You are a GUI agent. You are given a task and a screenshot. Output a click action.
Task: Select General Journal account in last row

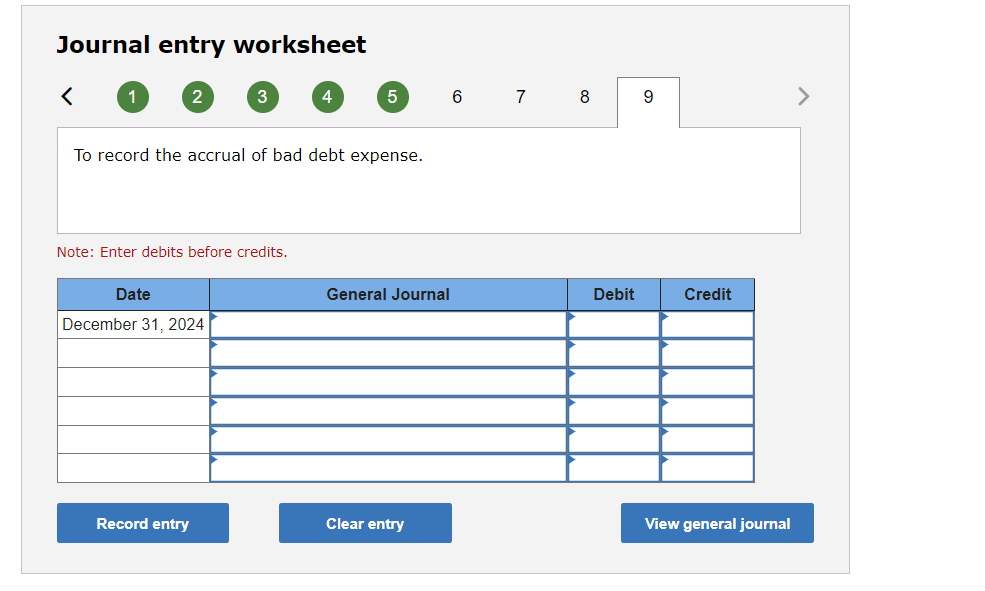(388, 468)
